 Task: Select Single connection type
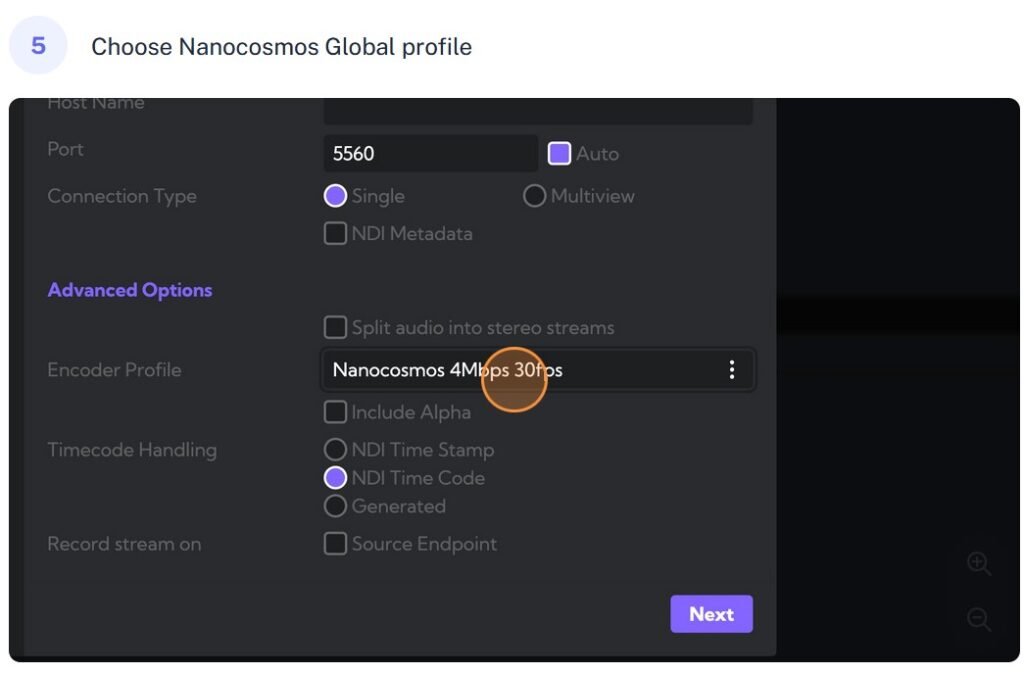click(x=335, y=195)
